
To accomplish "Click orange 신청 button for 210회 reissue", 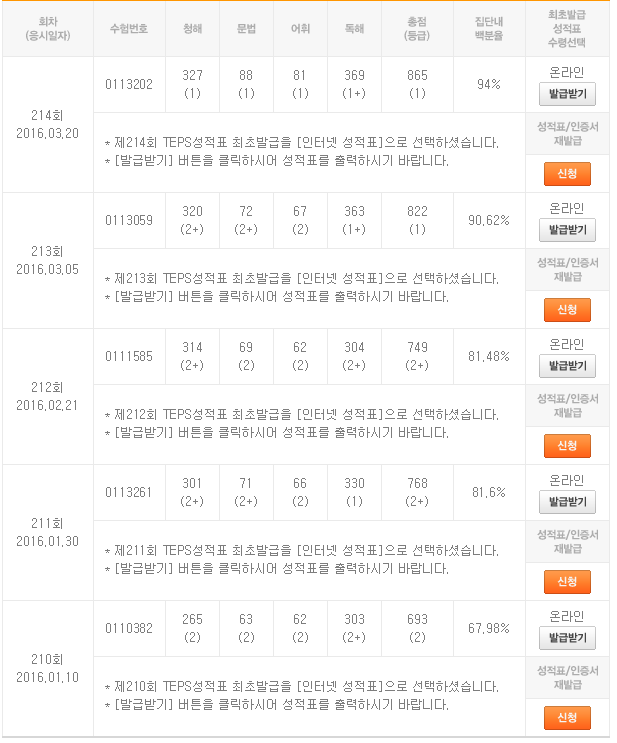I will pos(567,718).
